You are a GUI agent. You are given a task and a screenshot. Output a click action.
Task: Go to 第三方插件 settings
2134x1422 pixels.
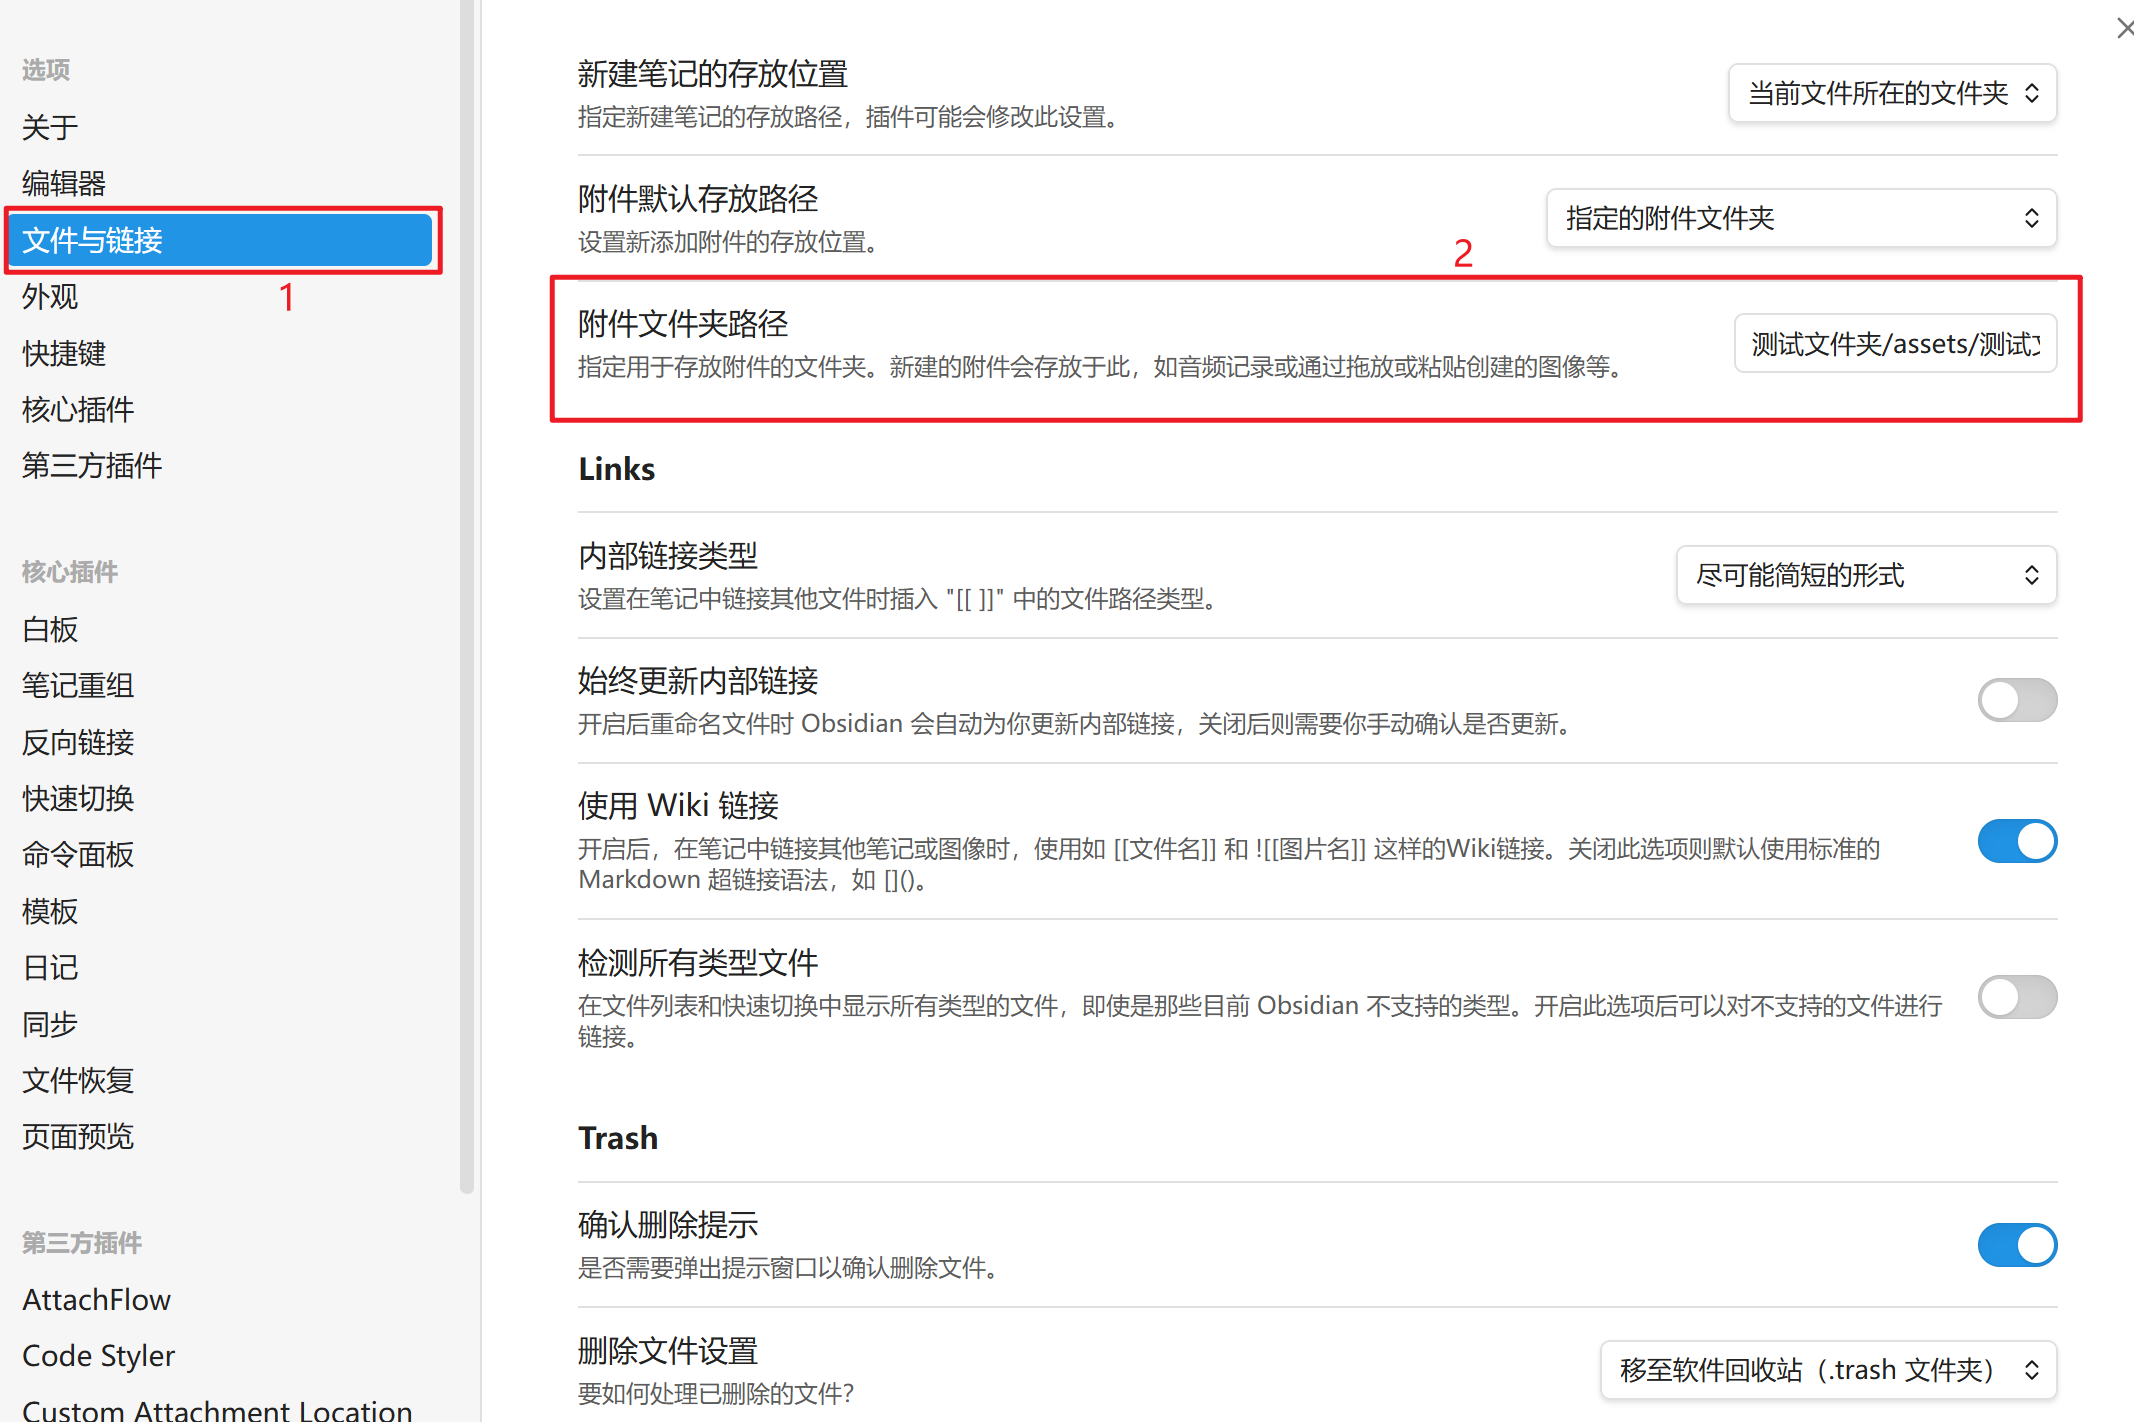click(x=92, y=465)
